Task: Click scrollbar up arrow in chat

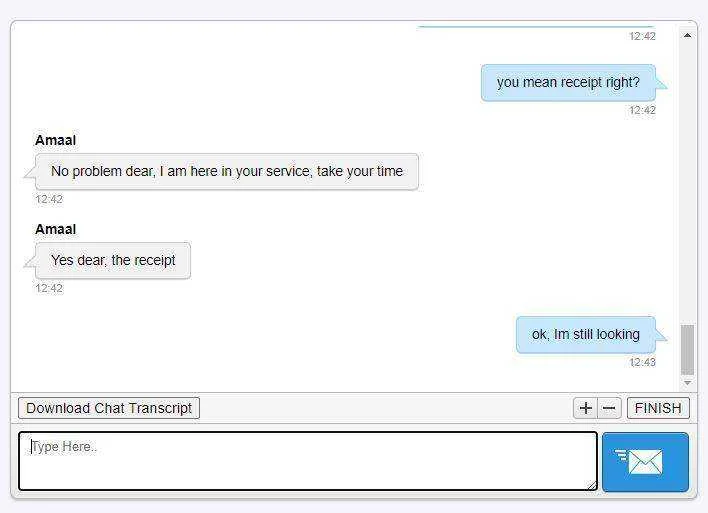Action: (687, 35)
